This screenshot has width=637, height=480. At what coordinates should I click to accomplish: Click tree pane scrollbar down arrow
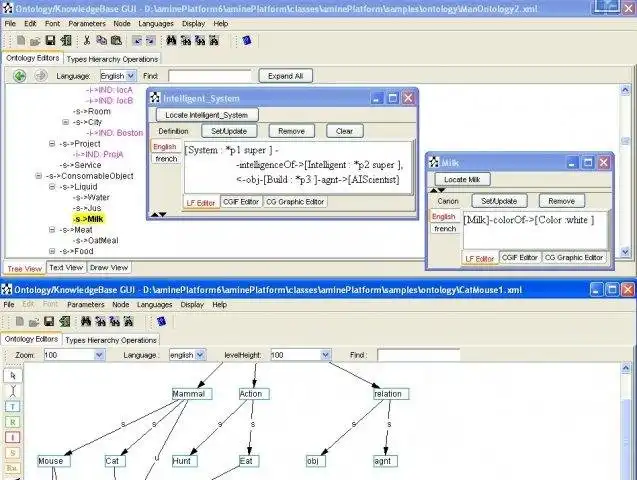625,252
